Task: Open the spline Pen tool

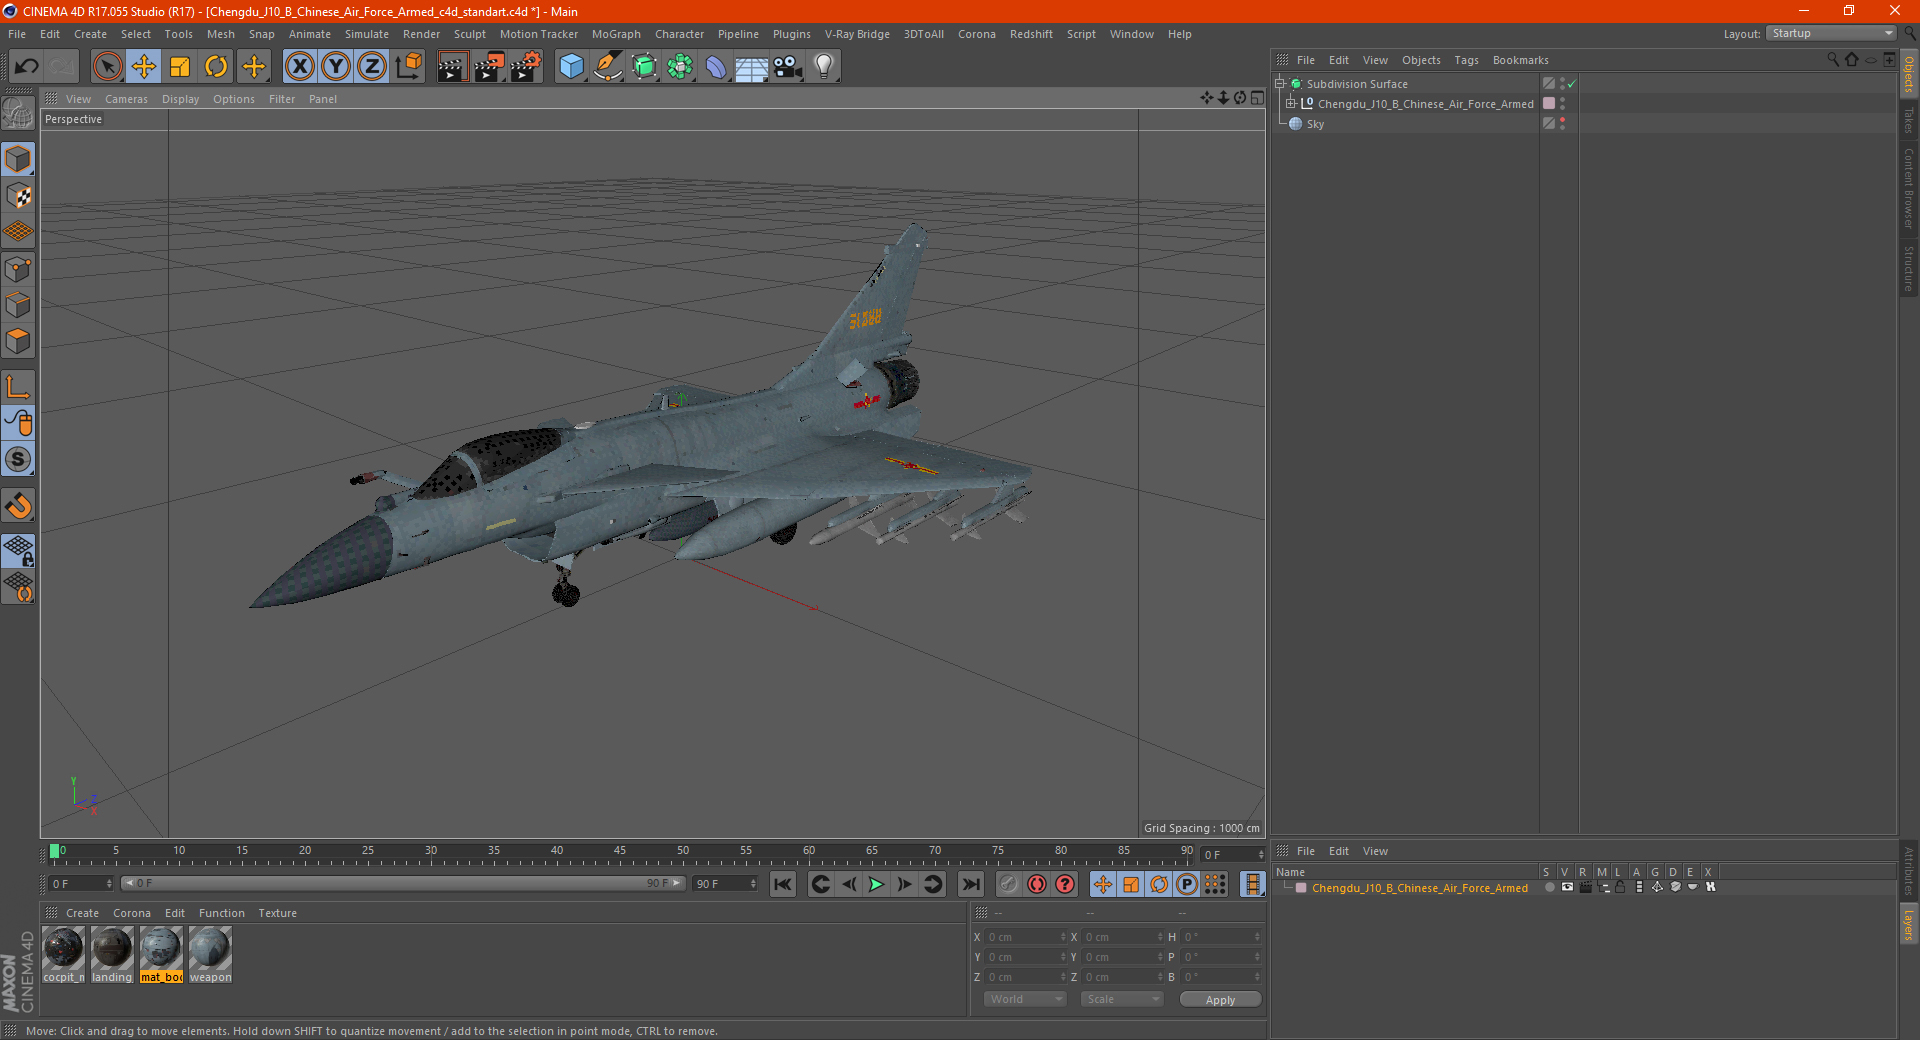Action: click(608, 67)
